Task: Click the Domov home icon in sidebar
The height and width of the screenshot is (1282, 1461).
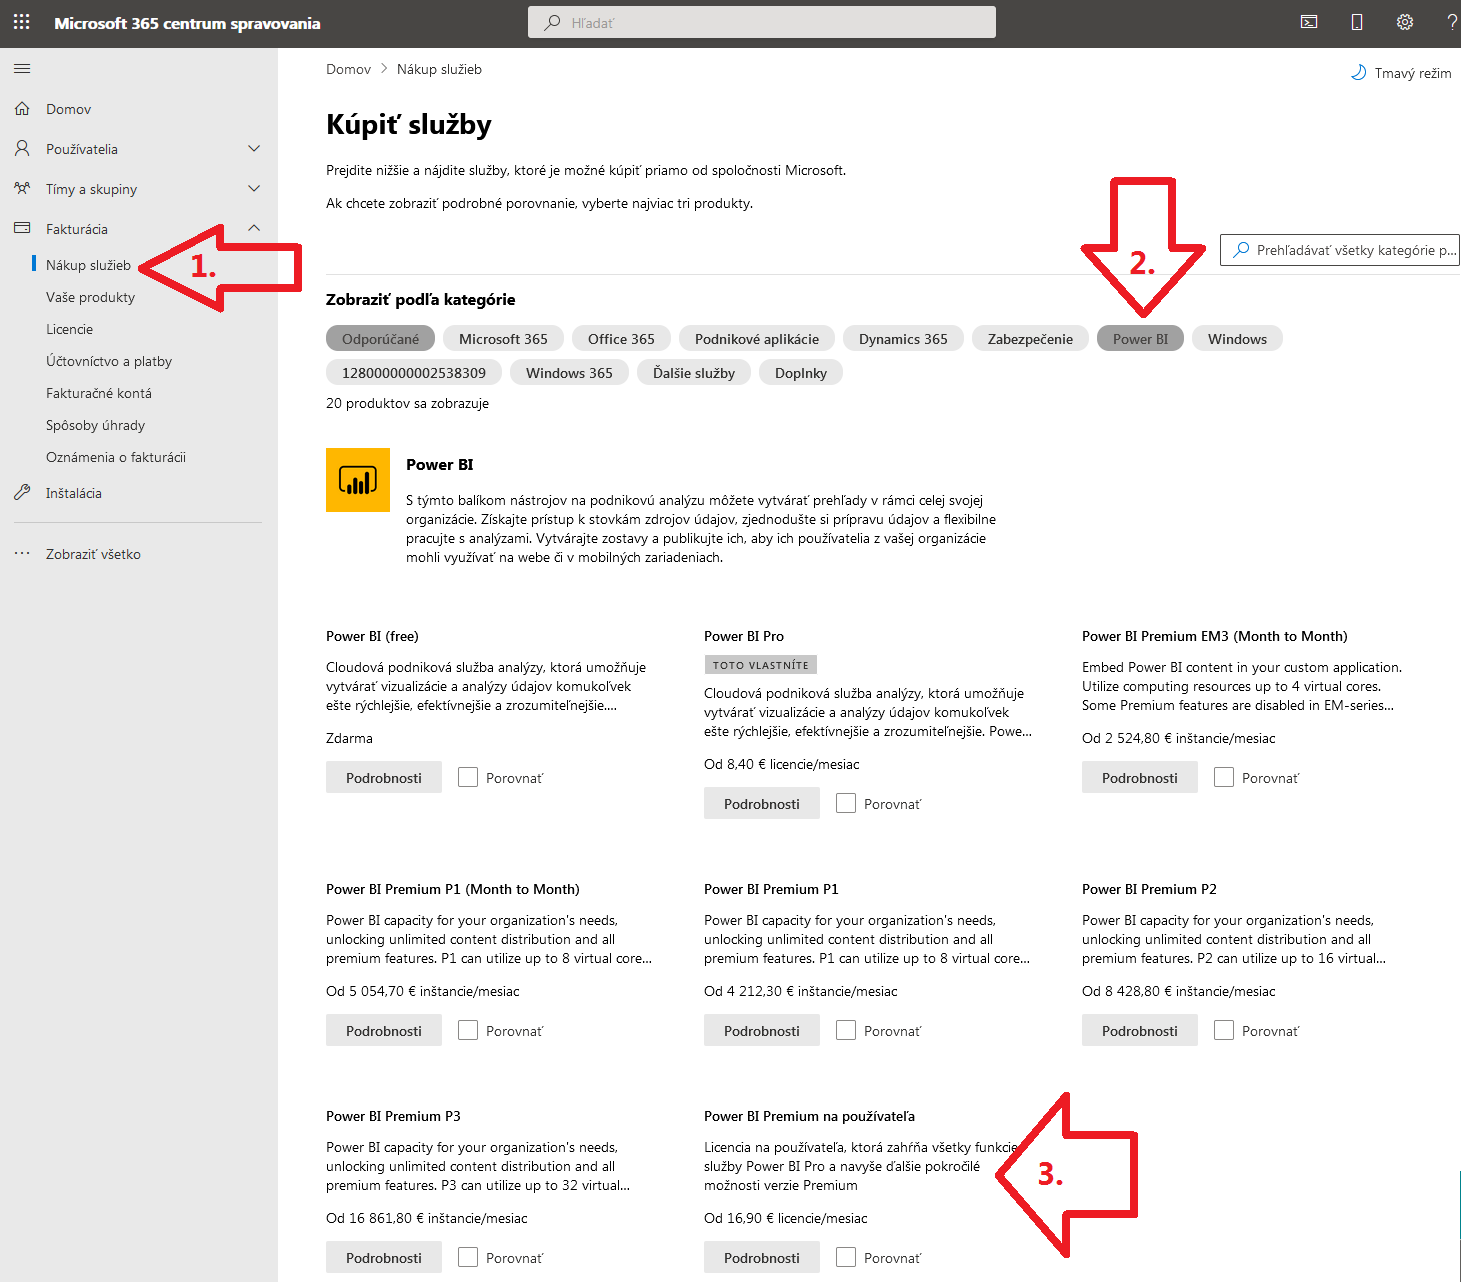Action: (x=22, y=108)
